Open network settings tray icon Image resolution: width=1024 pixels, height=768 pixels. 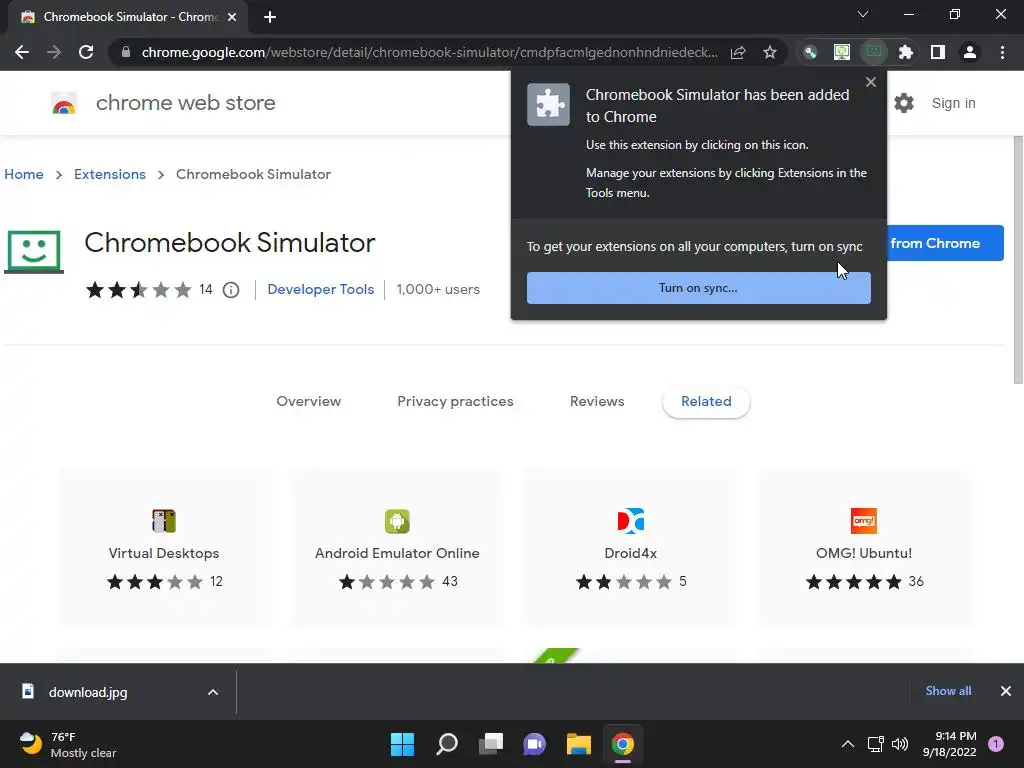[875, 744]
